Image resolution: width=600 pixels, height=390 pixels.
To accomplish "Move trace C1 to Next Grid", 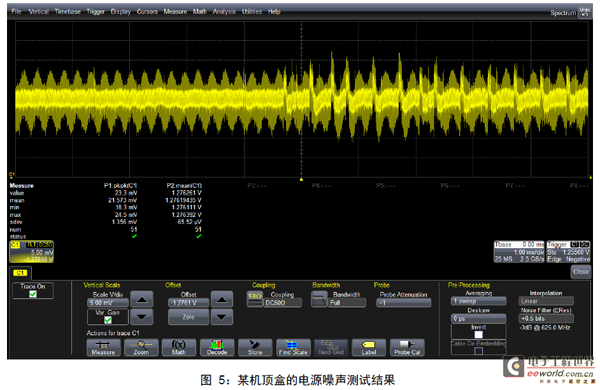I will 331,347.
